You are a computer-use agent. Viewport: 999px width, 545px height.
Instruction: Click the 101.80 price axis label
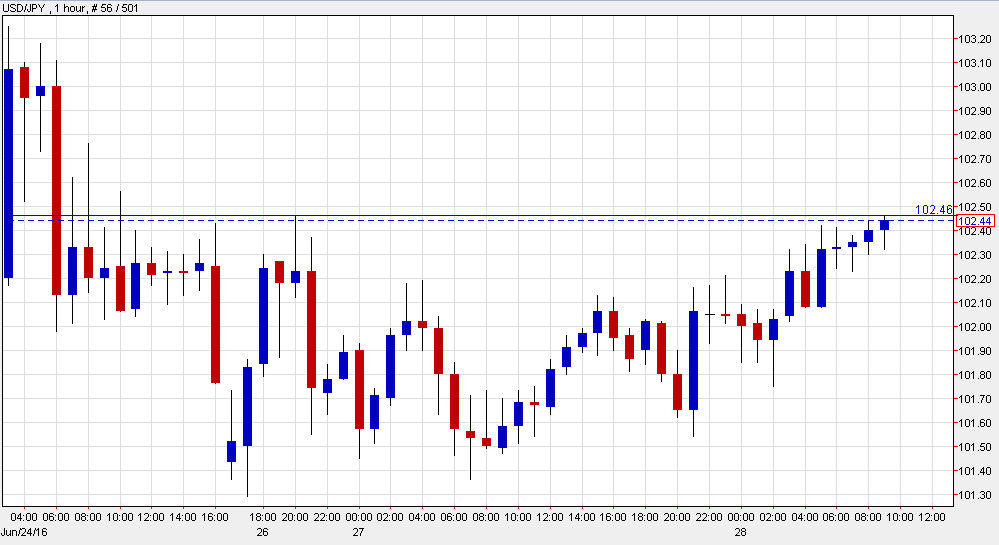pos(975,375)
